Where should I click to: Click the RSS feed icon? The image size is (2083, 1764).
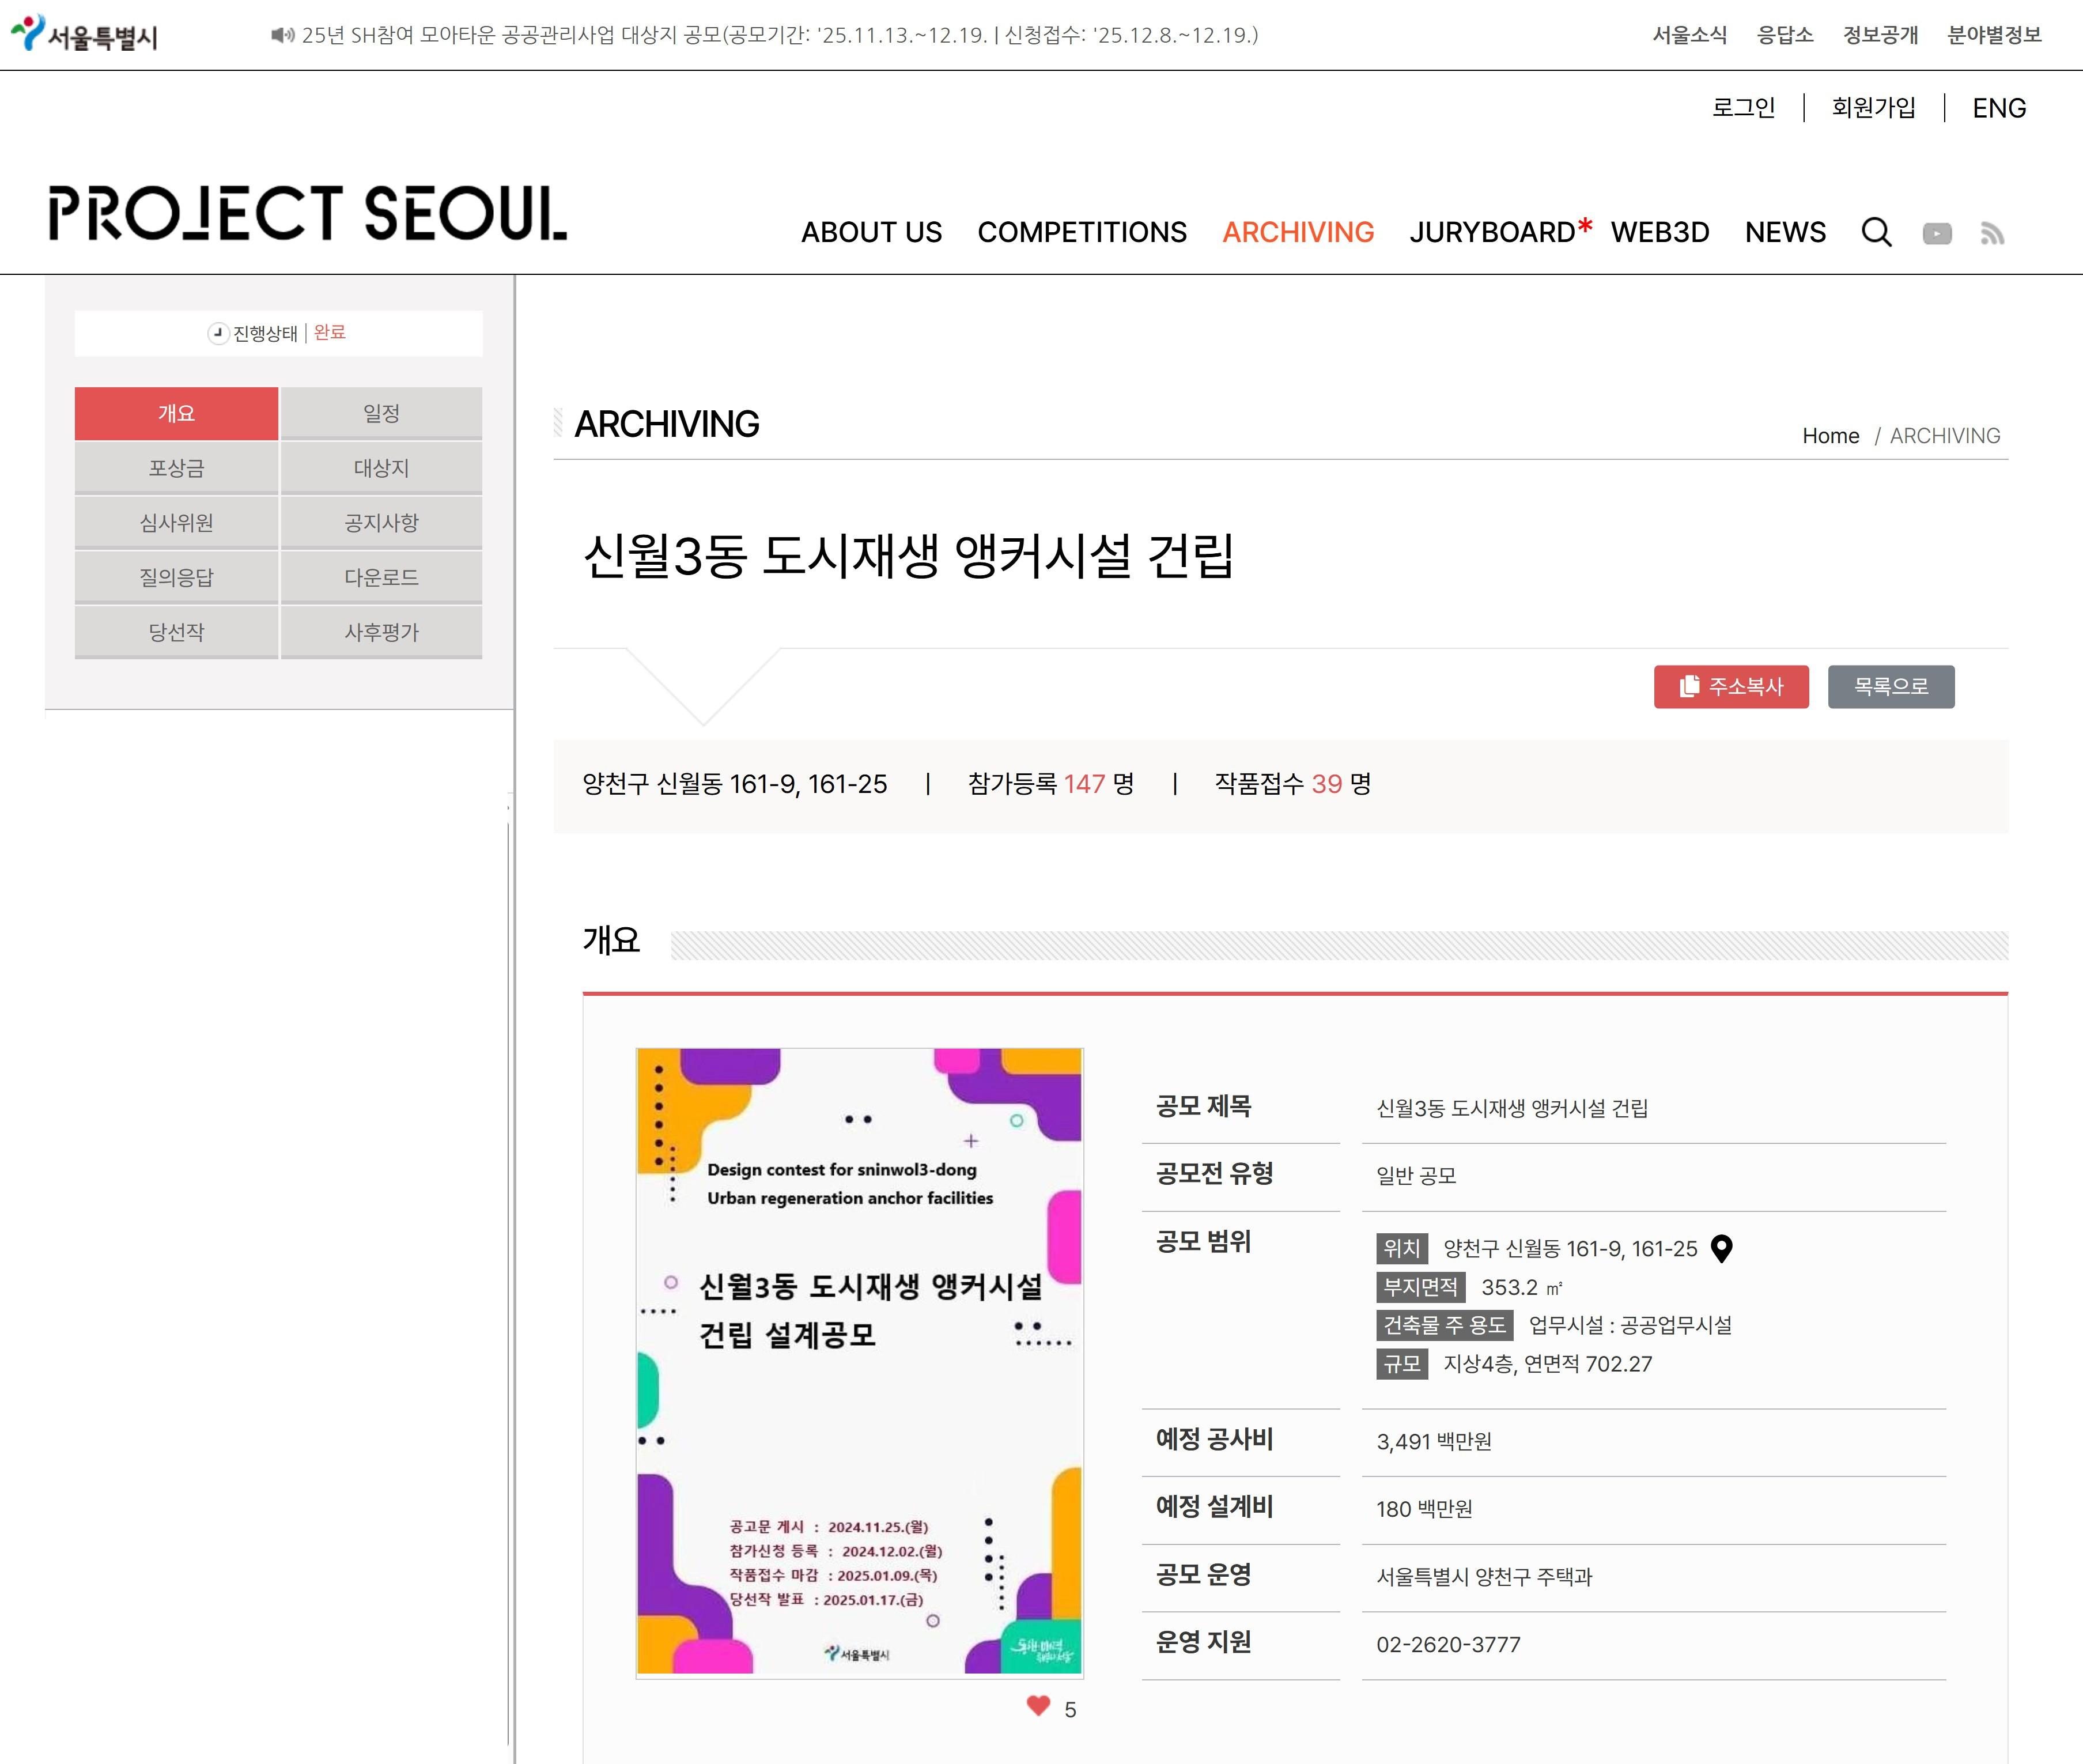1992,234
